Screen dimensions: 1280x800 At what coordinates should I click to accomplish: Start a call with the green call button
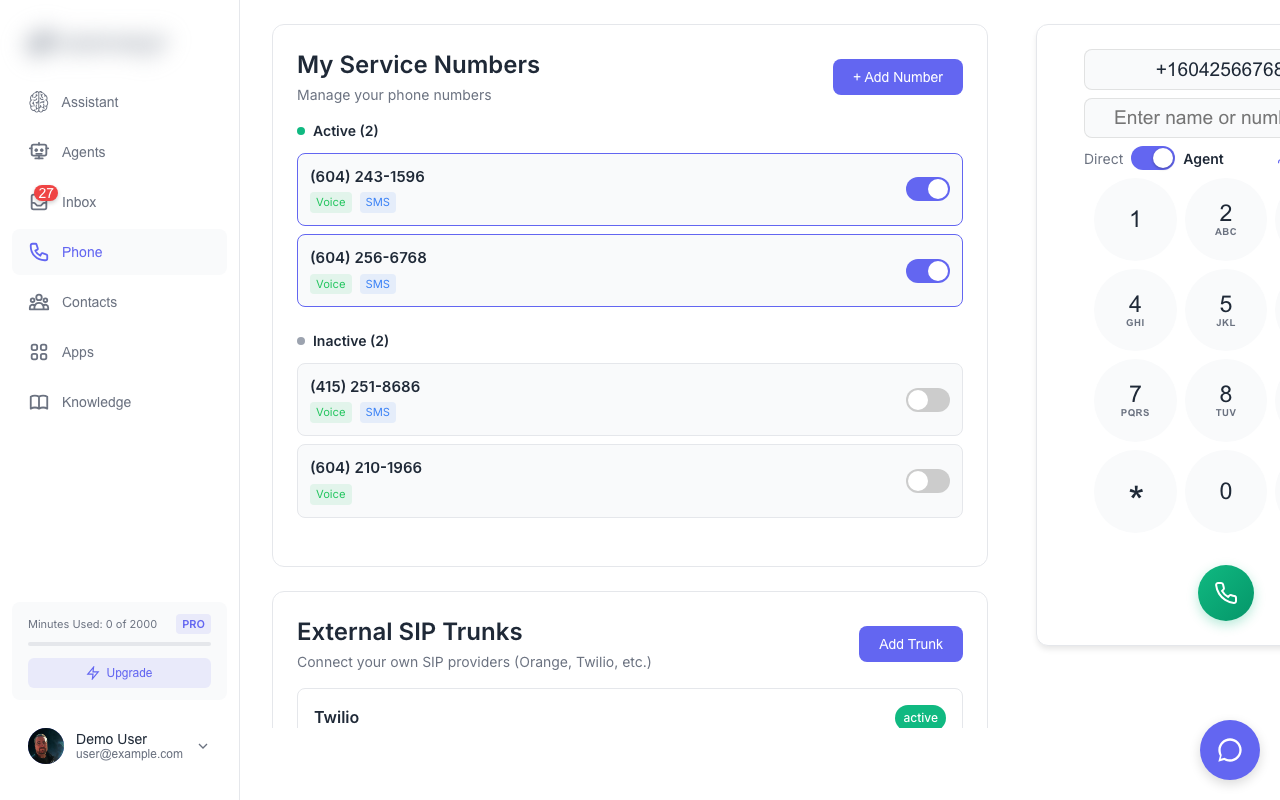click(1226, 593)
